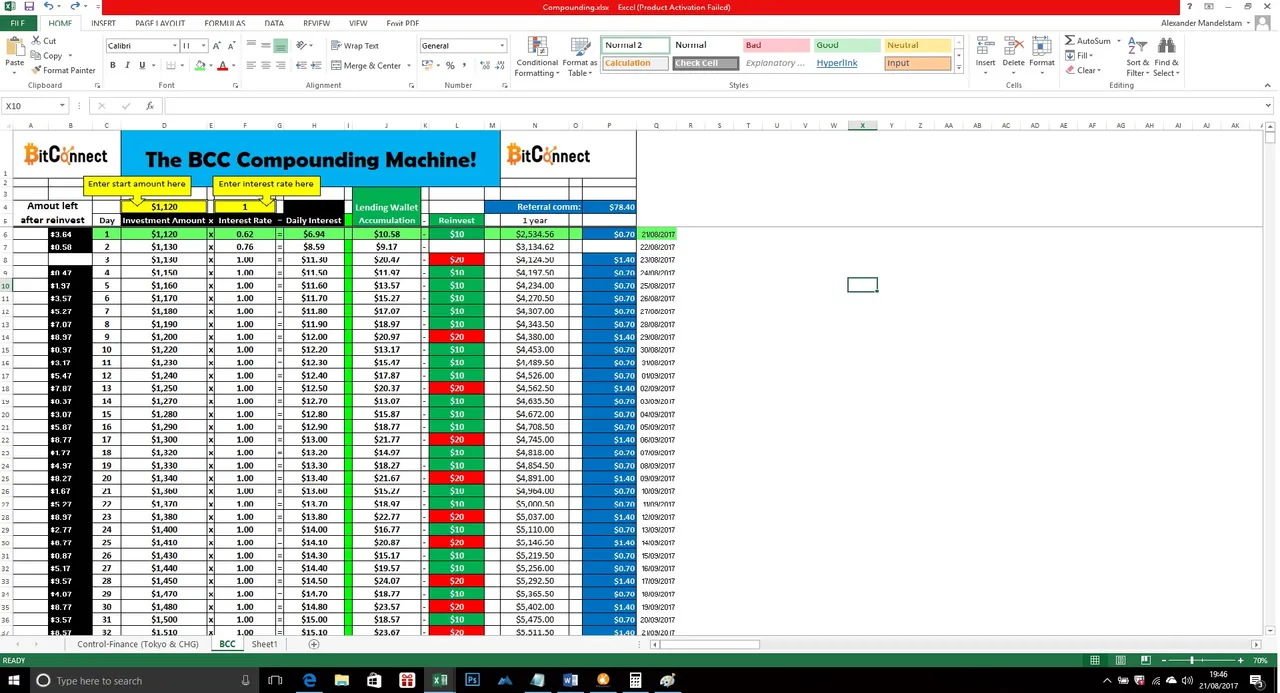The width and height of the screenshot is (1280, 693).
Task: Apply the Hyperlink cell style
Action: pyautogui.click(x=847, y=63)
